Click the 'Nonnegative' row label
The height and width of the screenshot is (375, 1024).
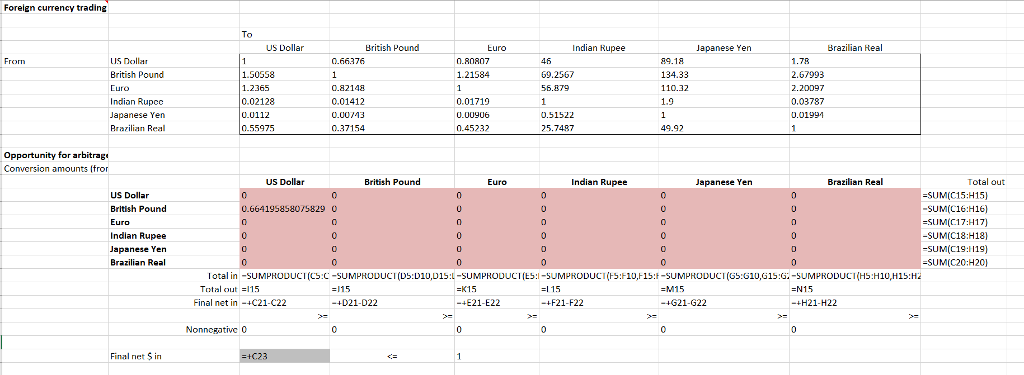point(174,331)
